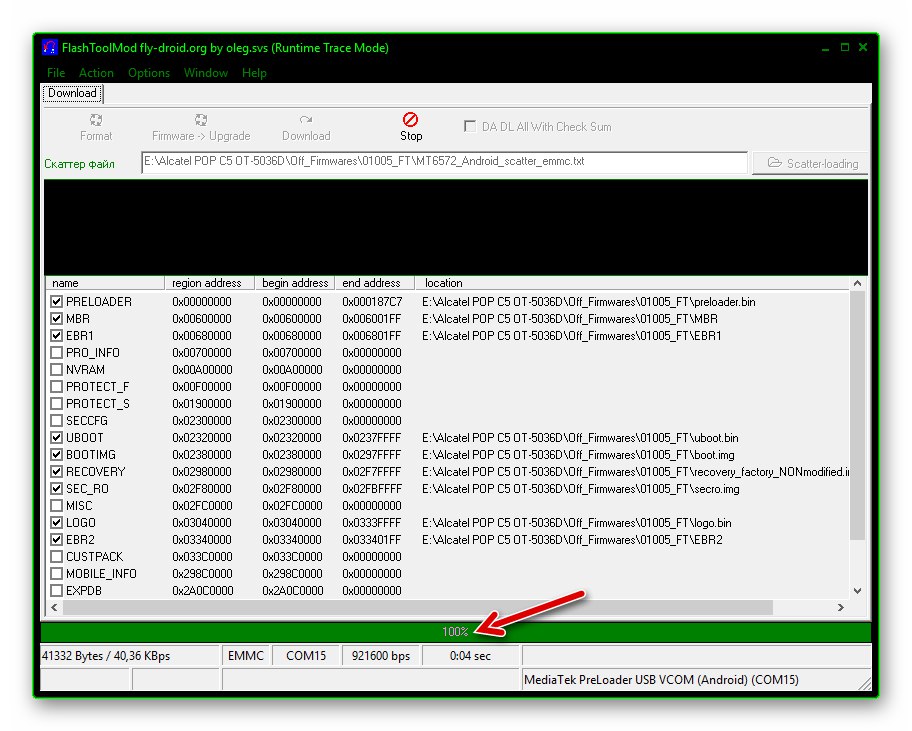Image resolution: width=912 pixels, height=731 pixels.
Task: Click the green 100% progress bar
Action: point(455,632)
